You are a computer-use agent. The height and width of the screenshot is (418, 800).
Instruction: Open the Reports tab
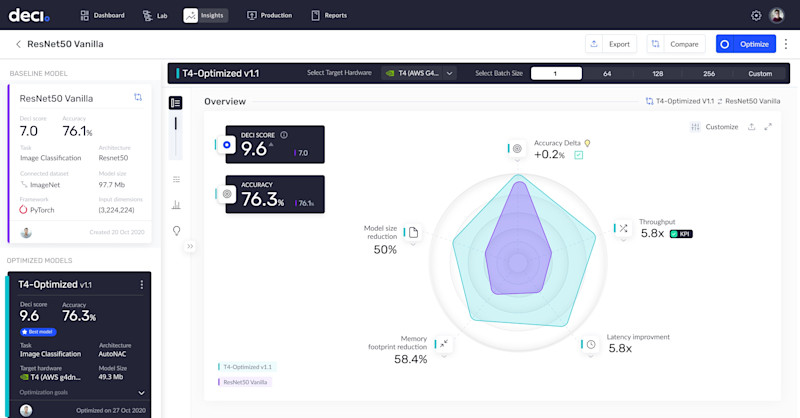click(329, 15)
